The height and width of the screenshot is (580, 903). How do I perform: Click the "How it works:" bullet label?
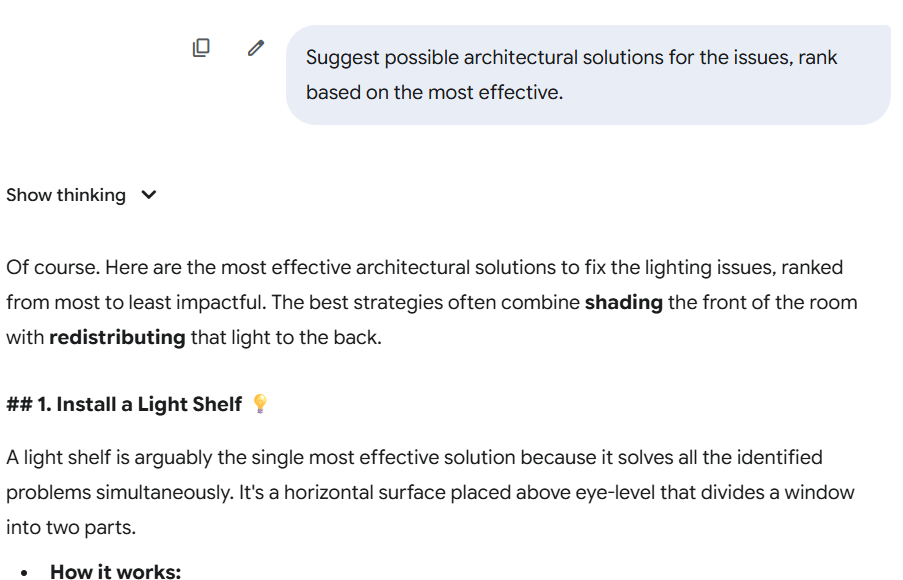(115, 572)
